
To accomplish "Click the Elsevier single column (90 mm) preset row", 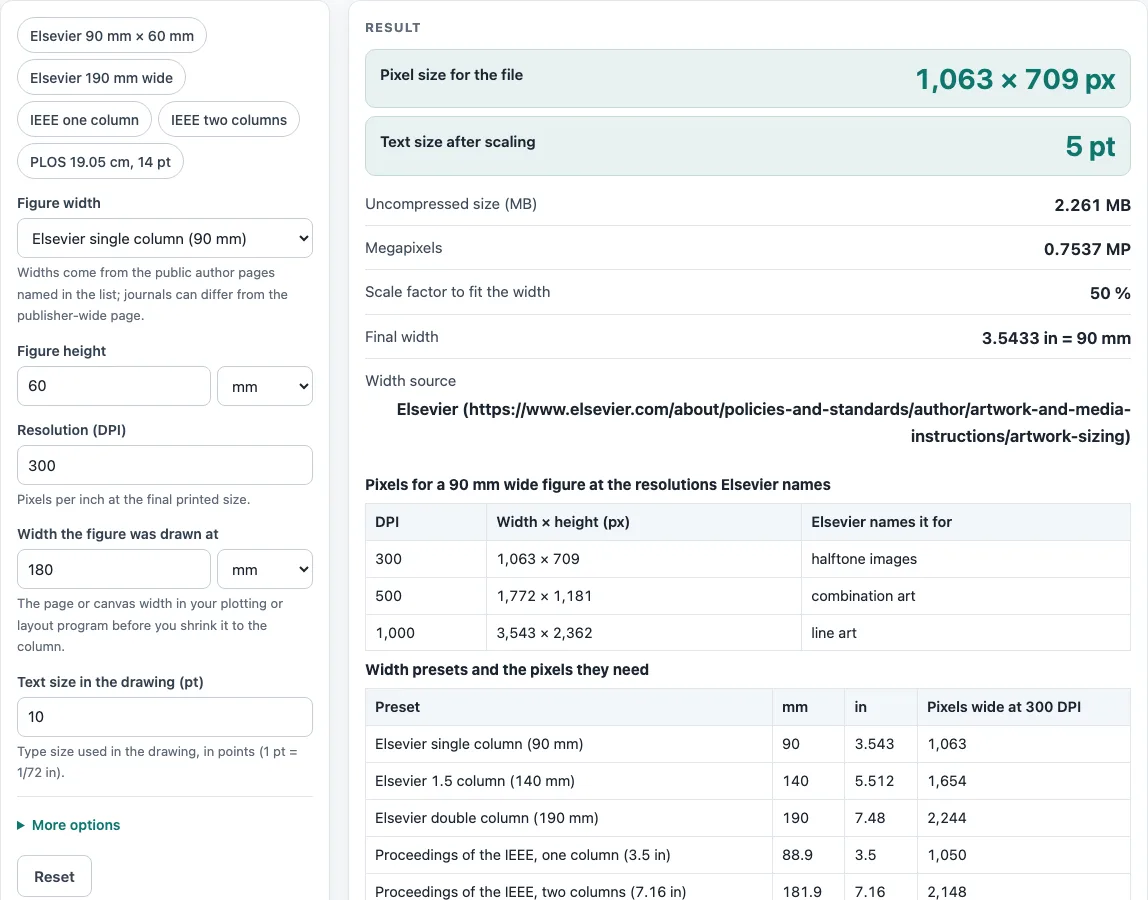I will click(x=748, y=744).
